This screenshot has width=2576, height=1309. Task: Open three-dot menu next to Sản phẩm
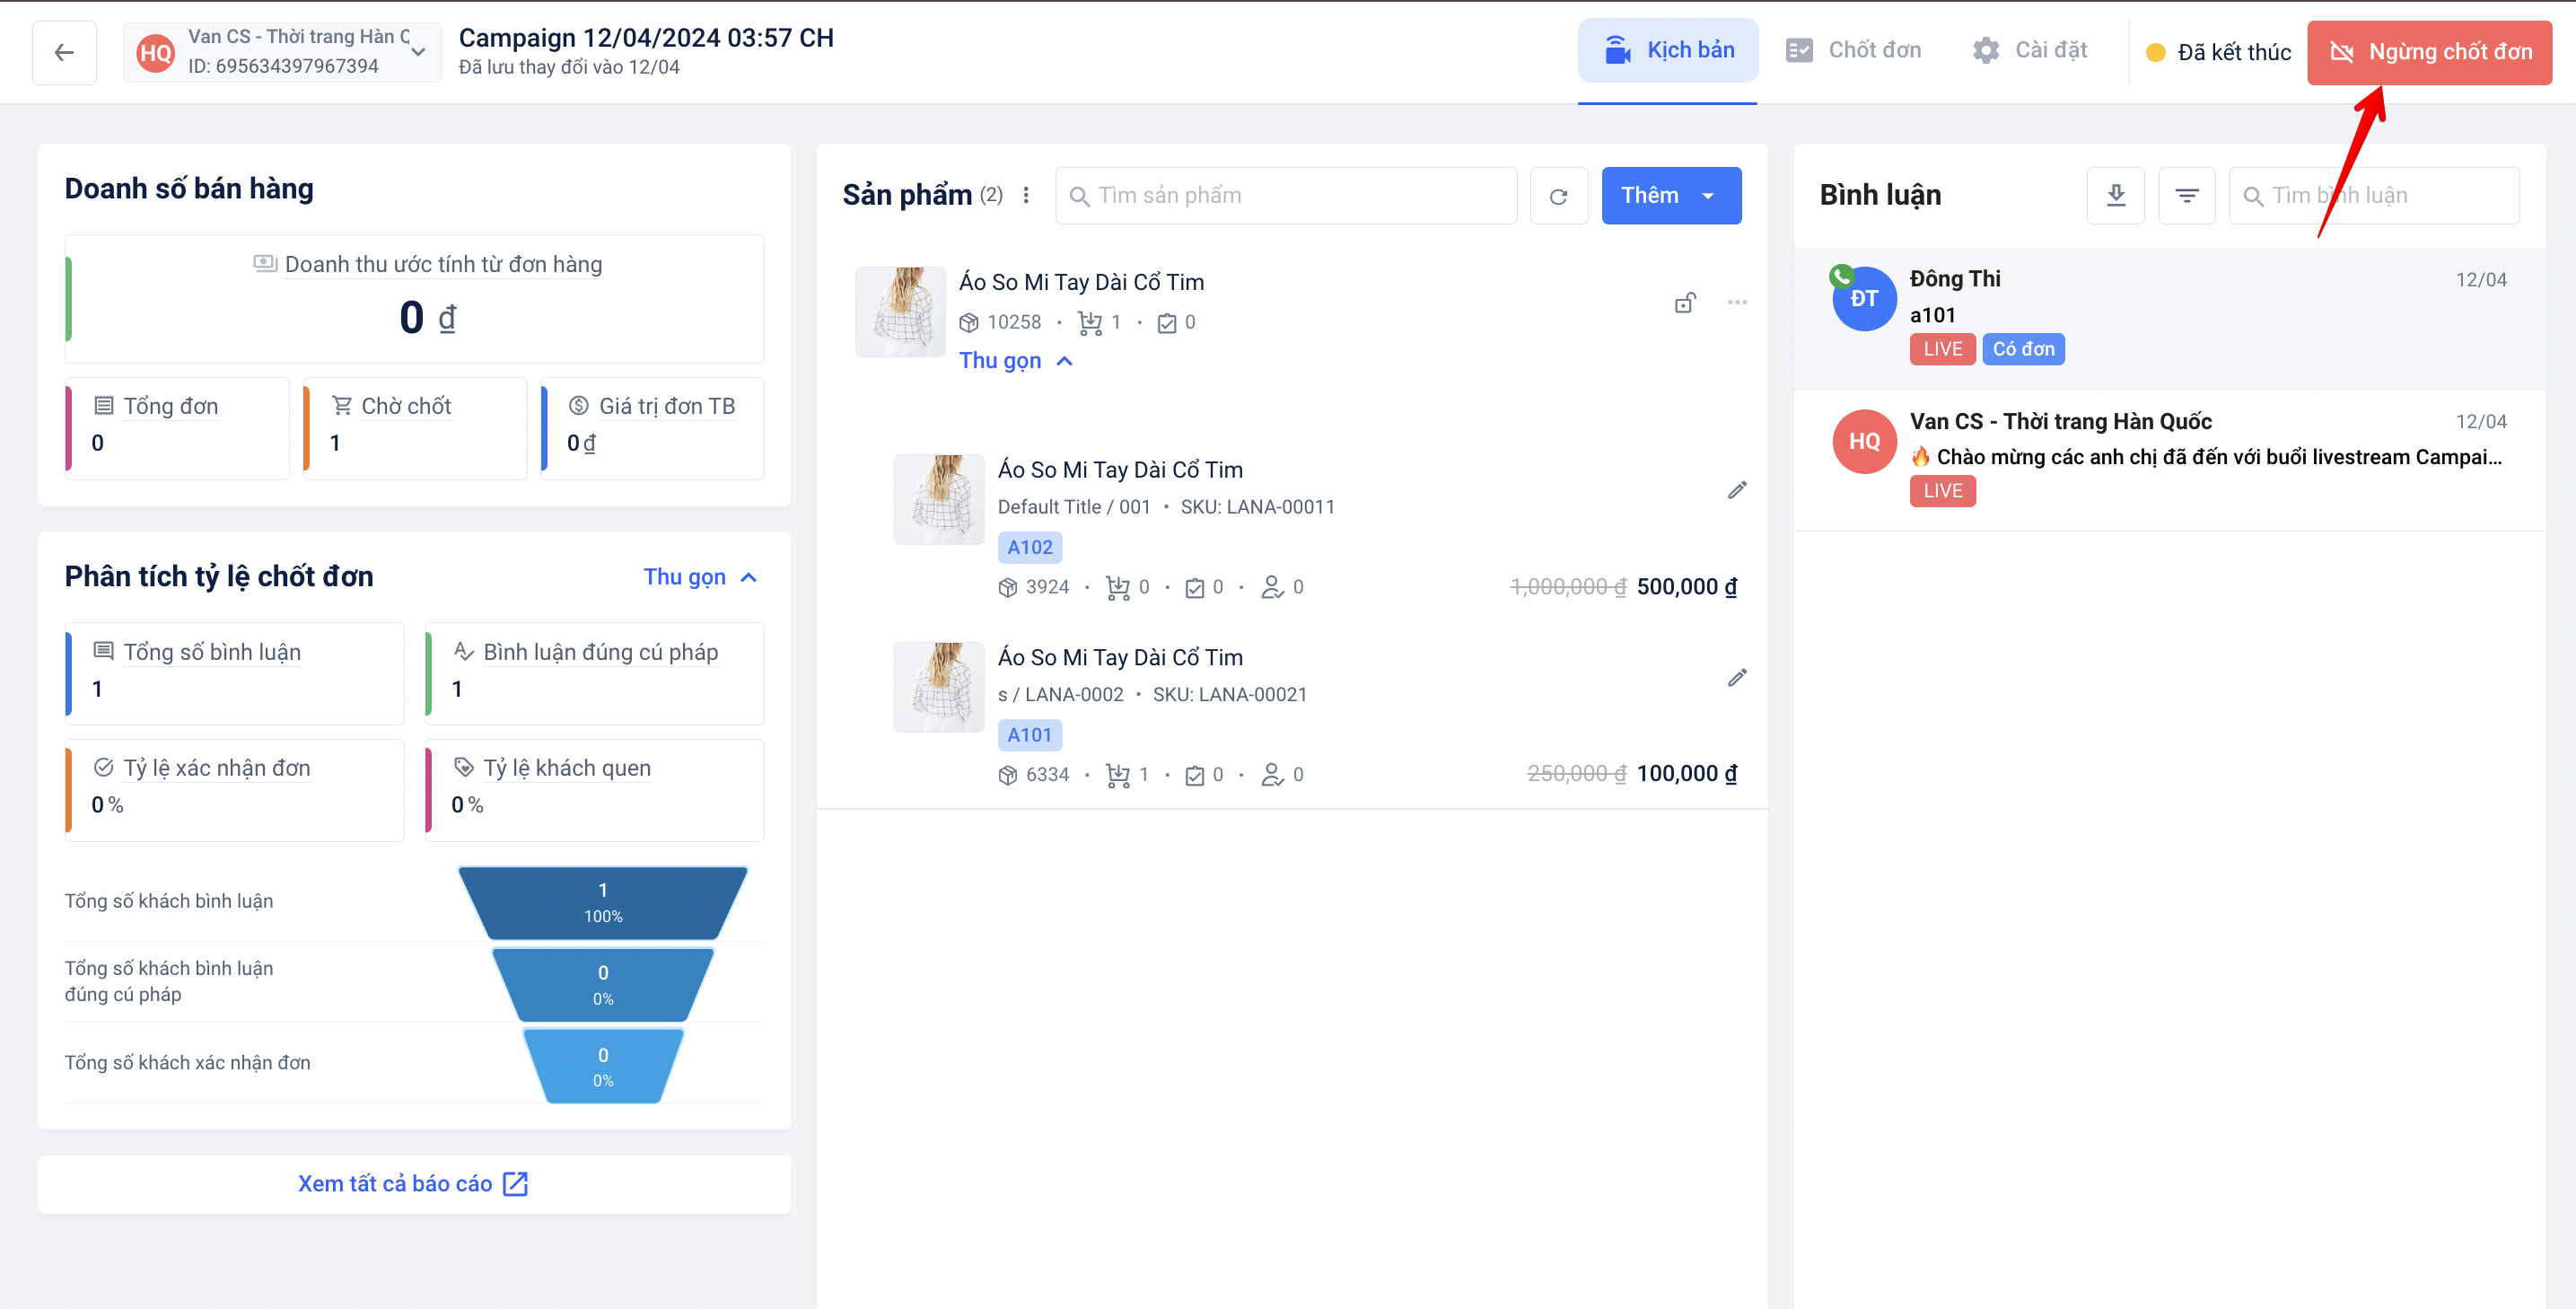1026,196
